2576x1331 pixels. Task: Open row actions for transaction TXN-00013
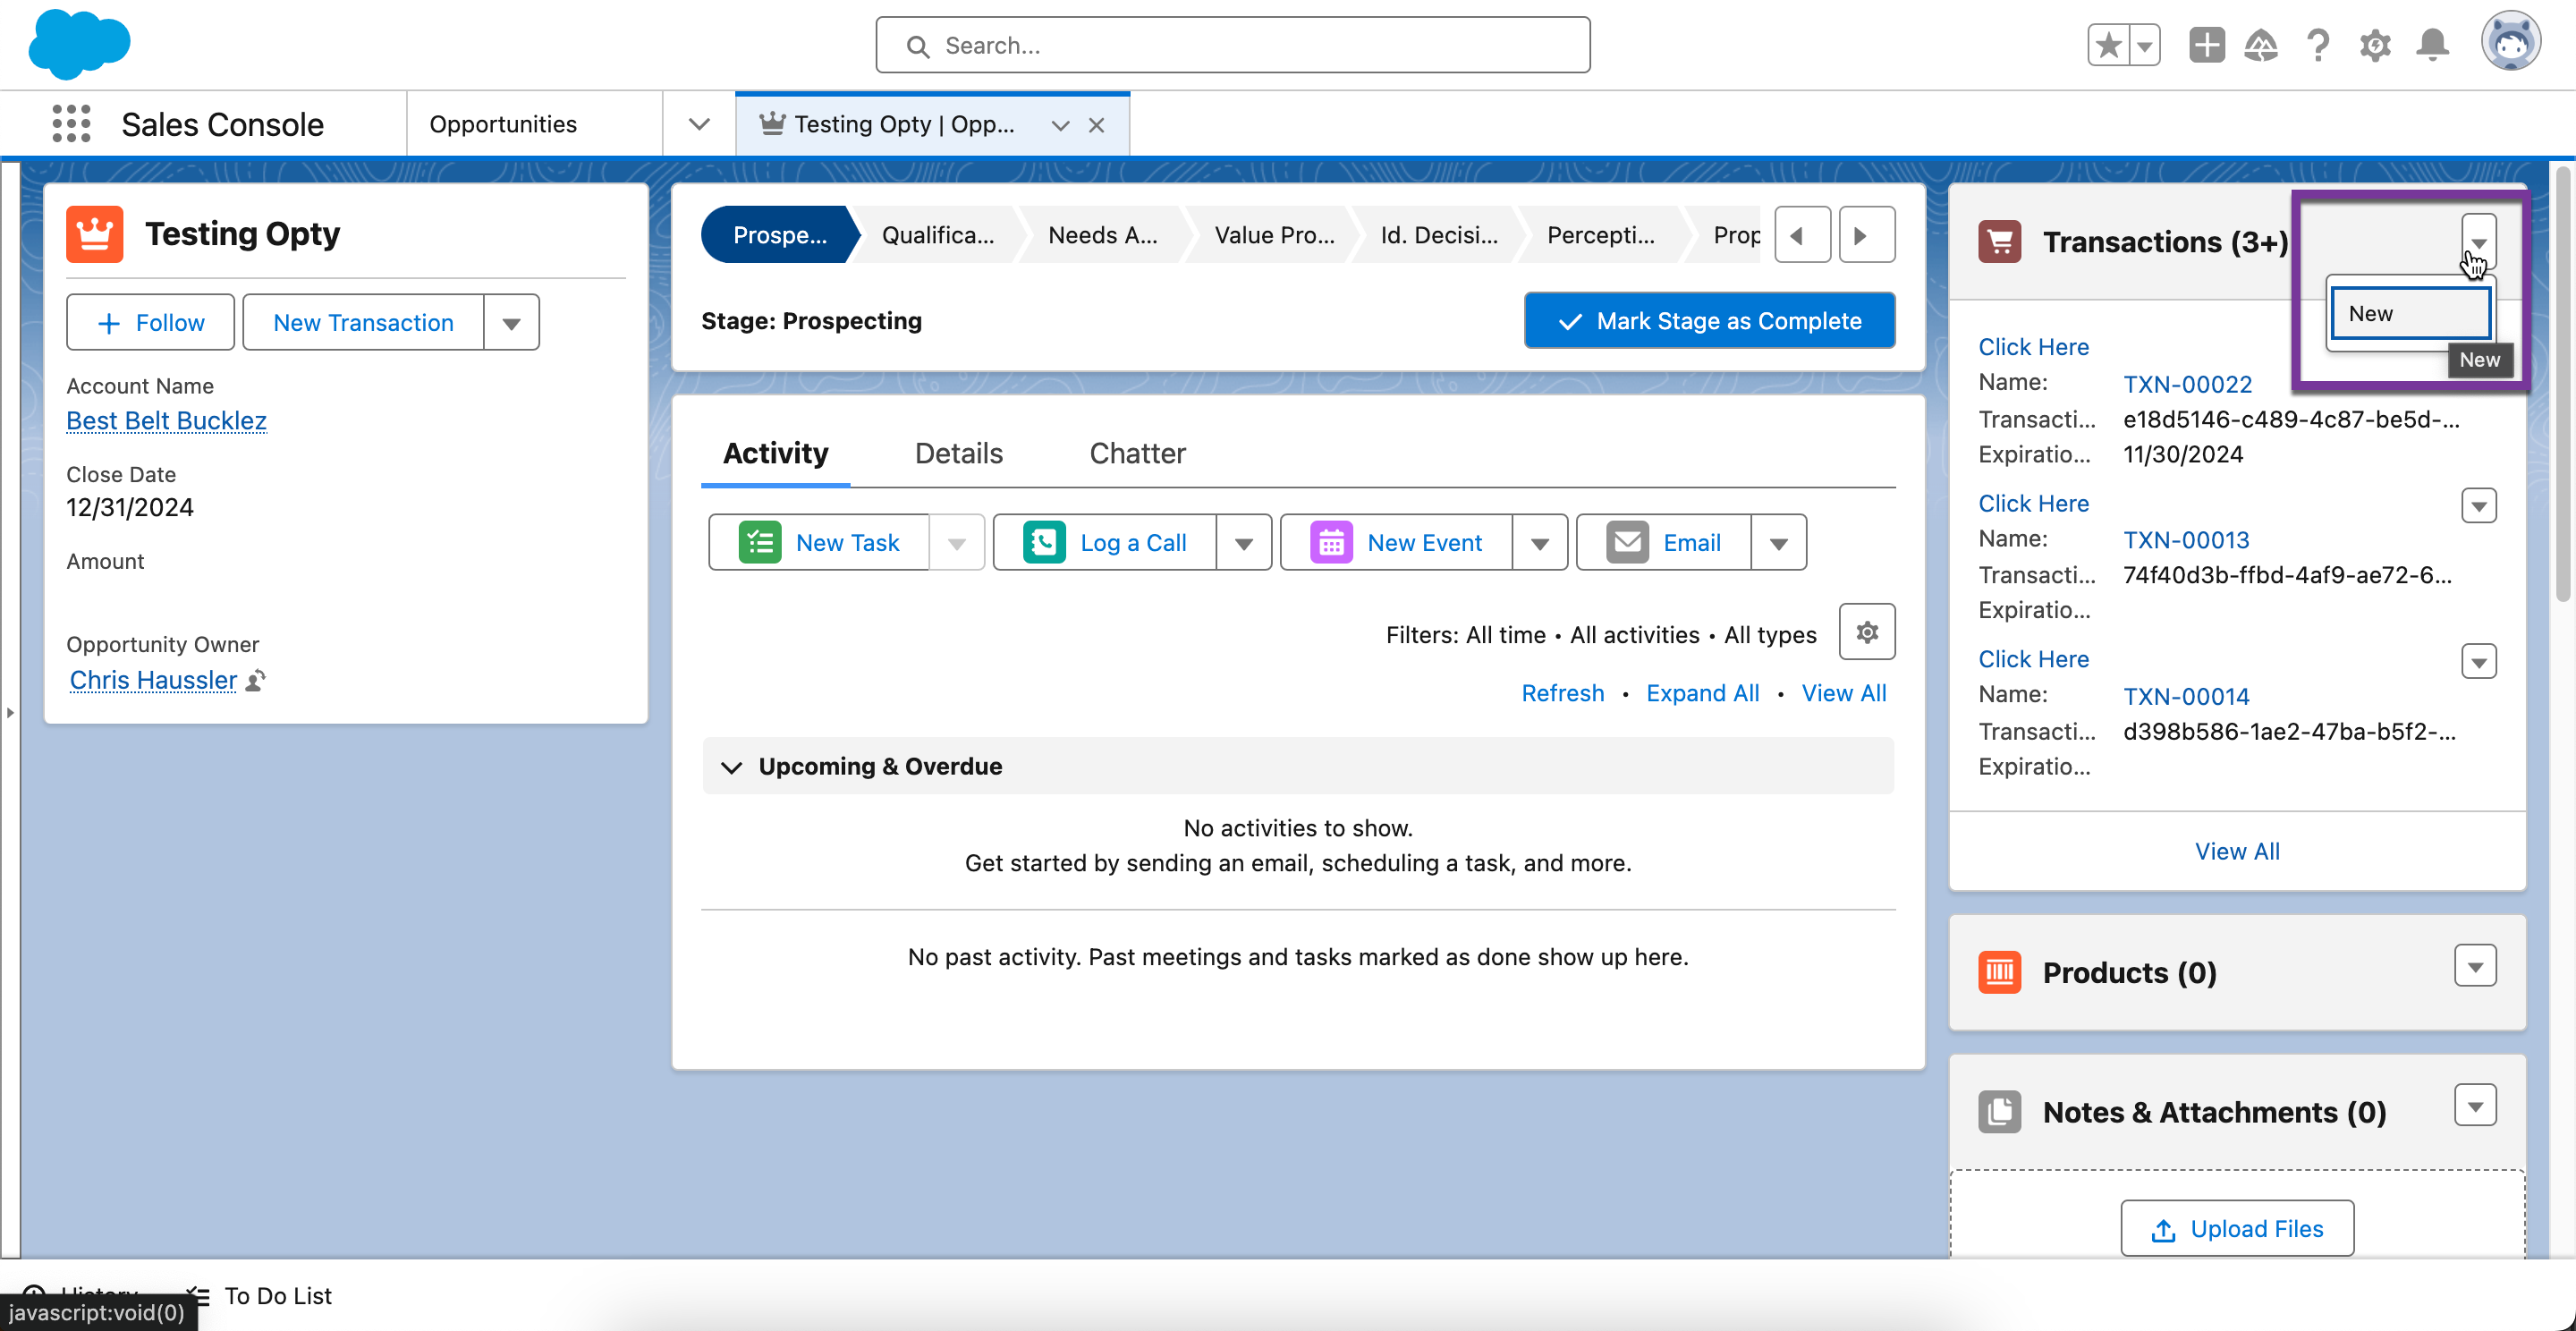tap(2479, 506)
